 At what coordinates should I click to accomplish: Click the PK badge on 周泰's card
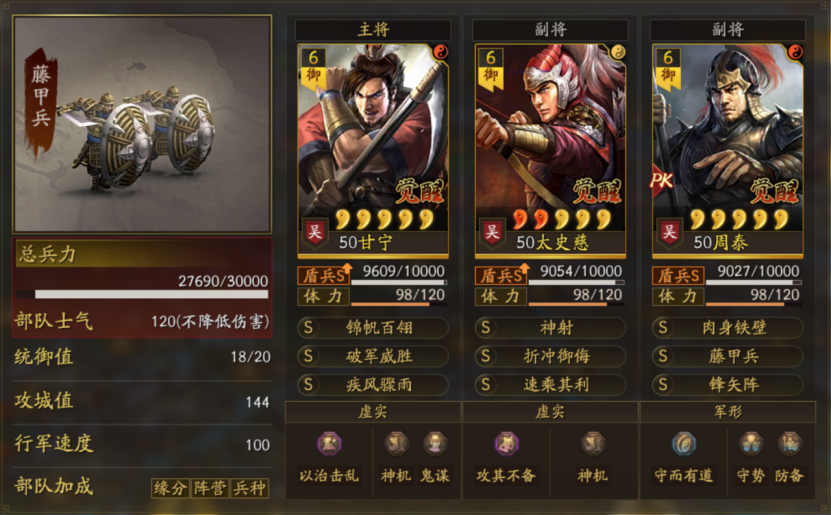(661, 181)
